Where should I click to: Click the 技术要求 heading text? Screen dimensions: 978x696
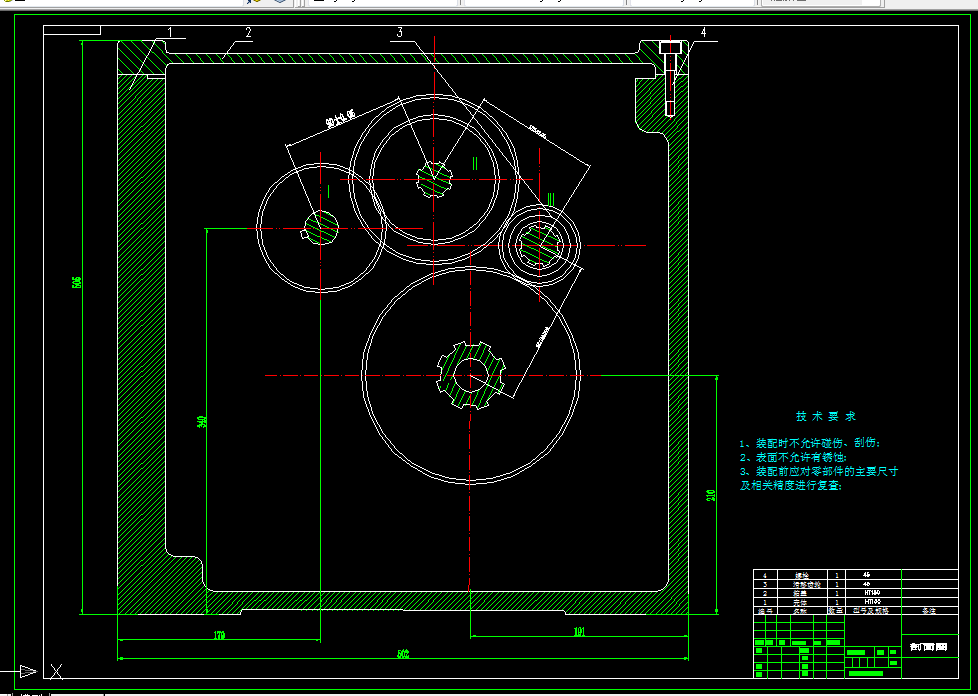[826, 416]
